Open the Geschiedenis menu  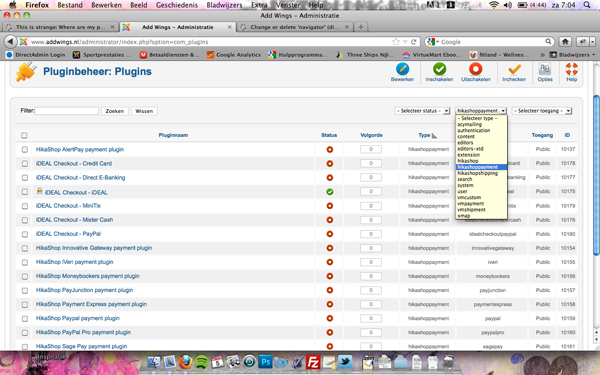pos(177,5)
